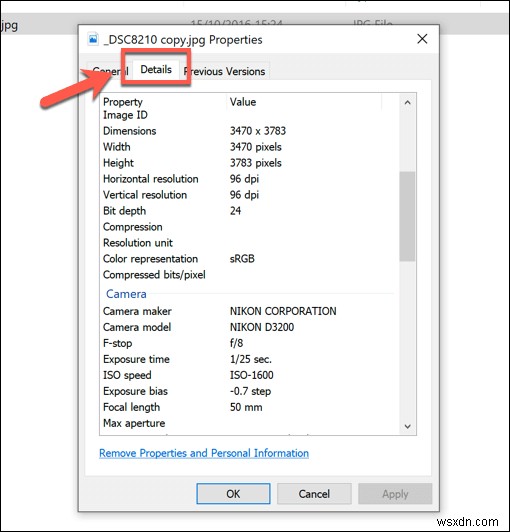The image size is (510, 532).
Task: Select Focal length value 50 mm
Action: click(246, 407)
